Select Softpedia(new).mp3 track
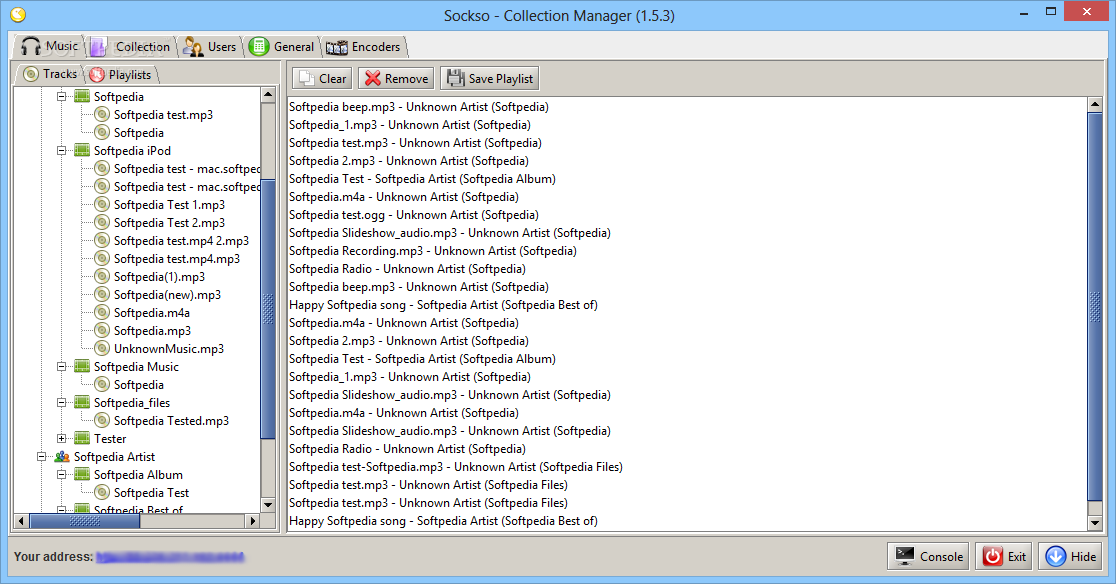Screen dimensions: 1116x584 [x=167, y=294]
